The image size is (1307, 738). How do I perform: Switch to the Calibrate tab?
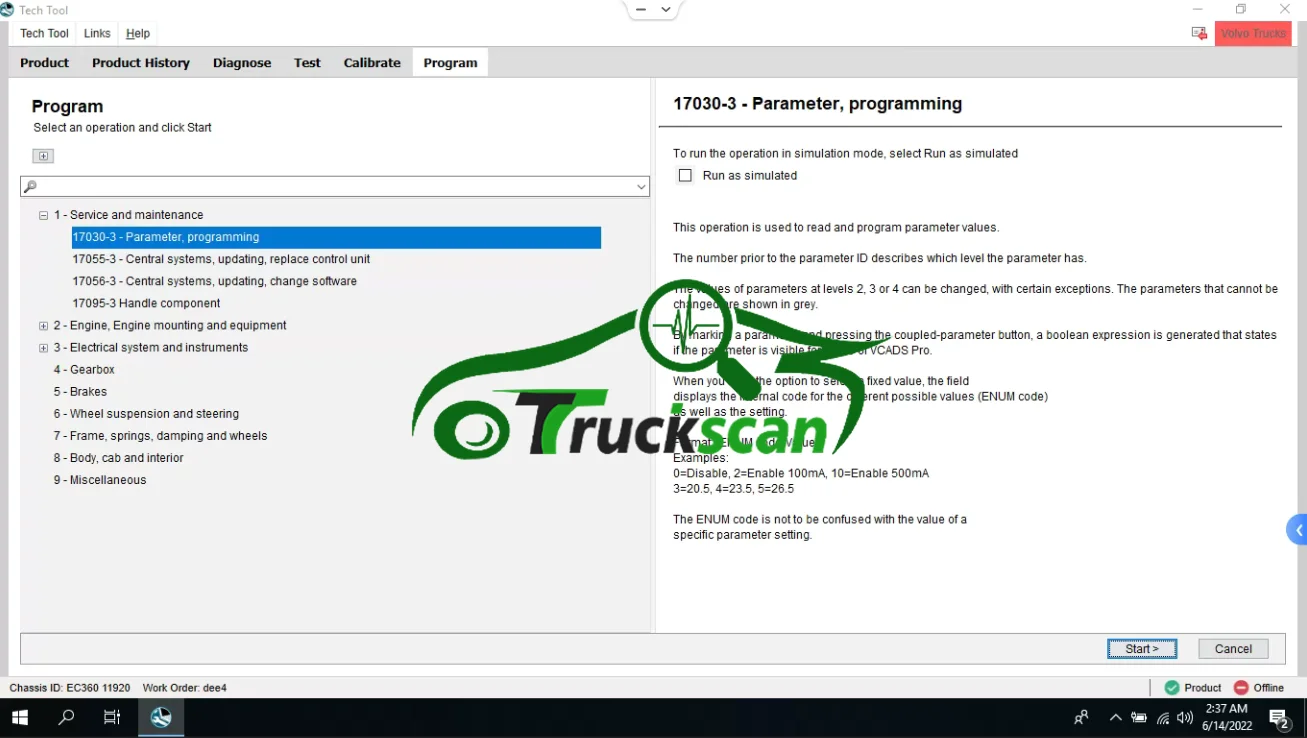(x=372, y=63)
